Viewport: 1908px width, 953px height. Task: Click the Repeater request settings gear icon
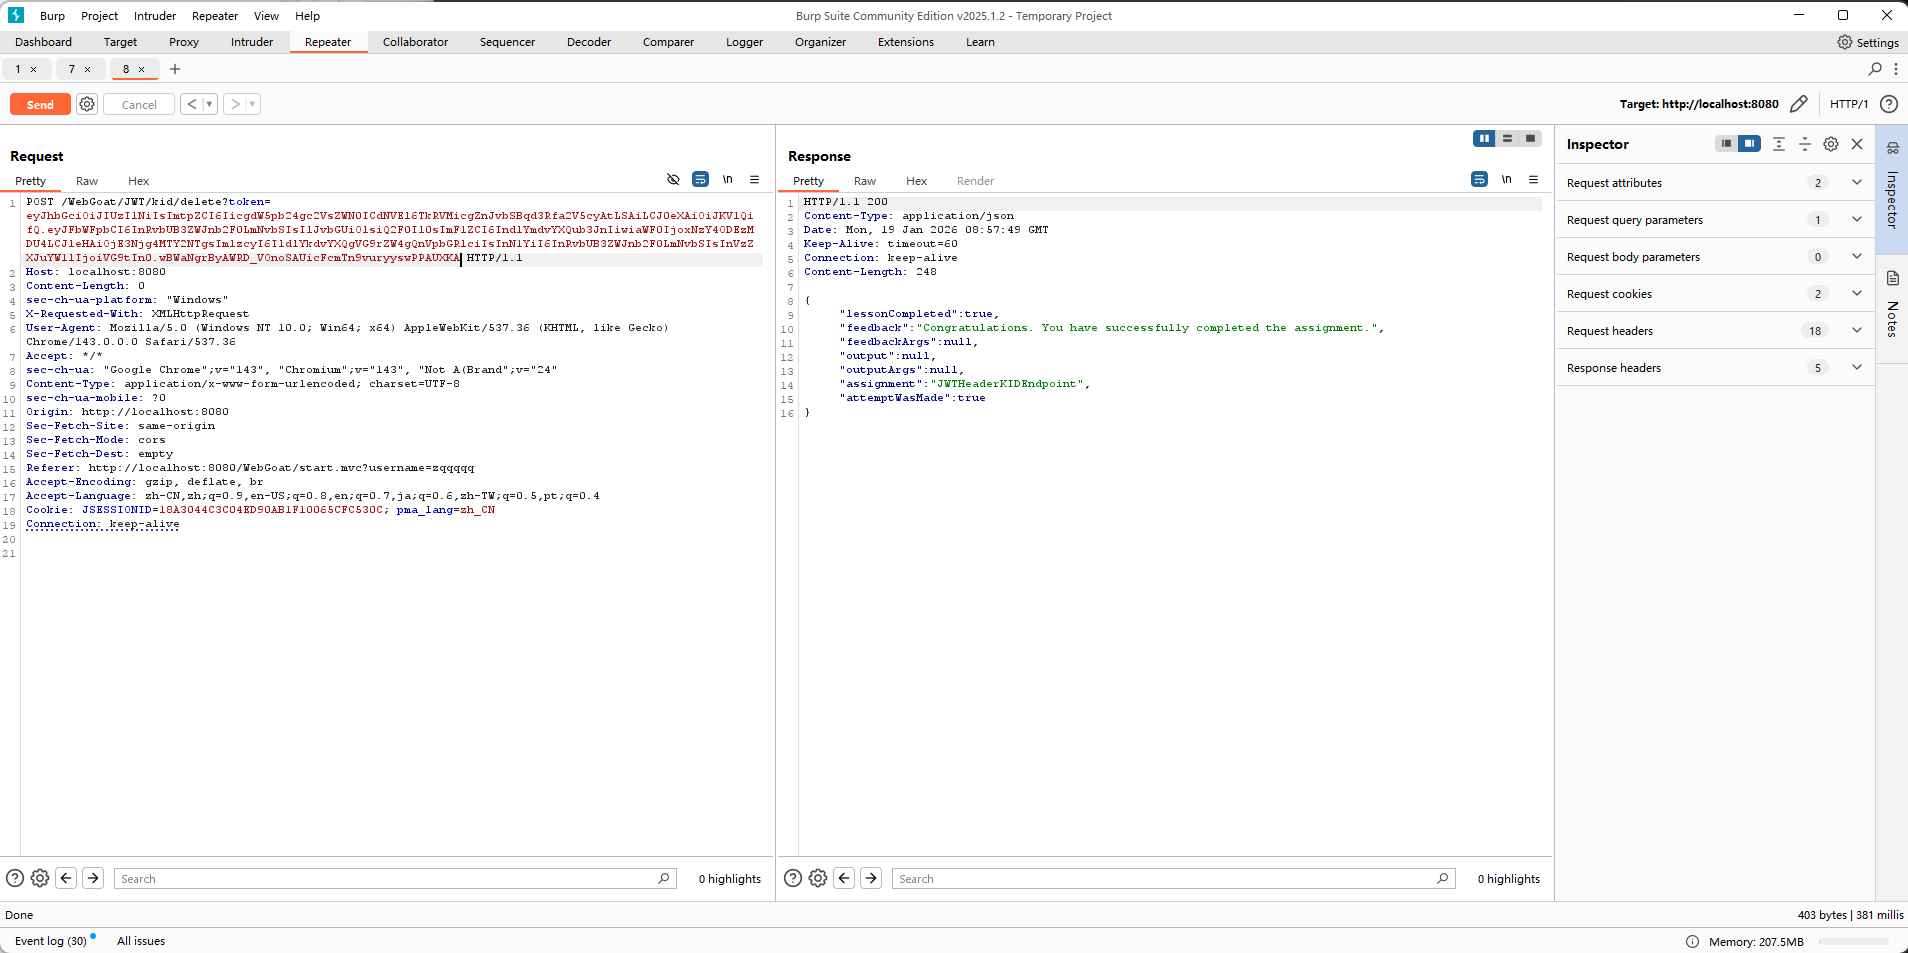[87, 104]
